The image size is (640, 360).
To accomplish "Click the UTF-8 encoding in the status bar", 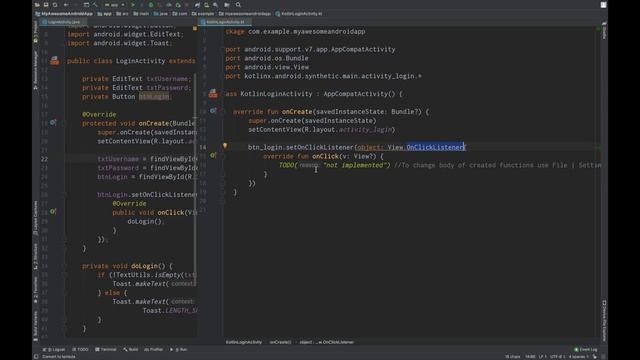I will coord(557,357).
